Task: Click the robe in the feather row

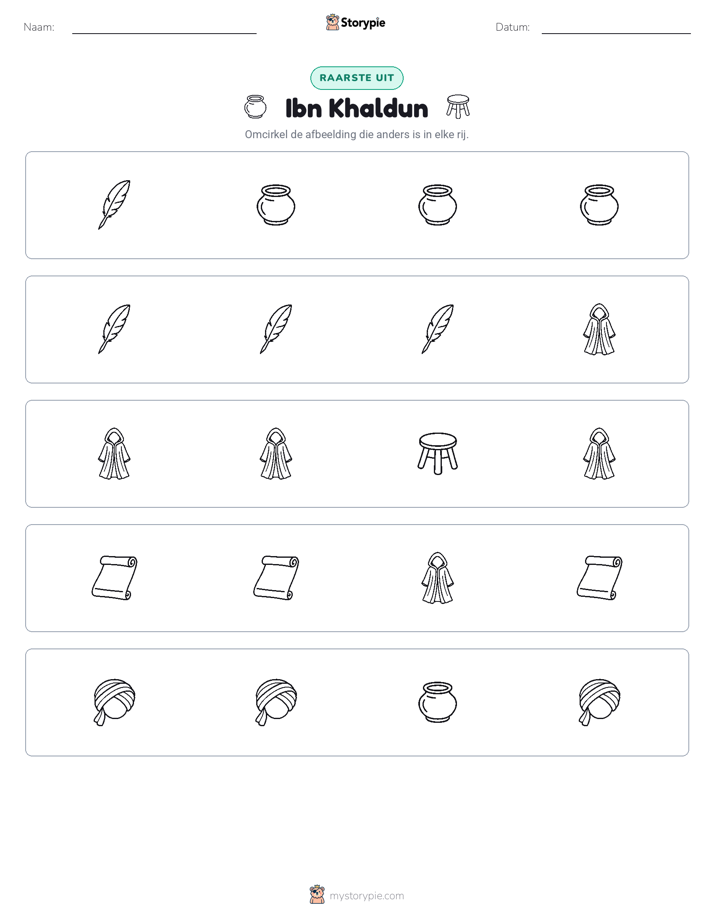Action: click(x=599, y=329)
